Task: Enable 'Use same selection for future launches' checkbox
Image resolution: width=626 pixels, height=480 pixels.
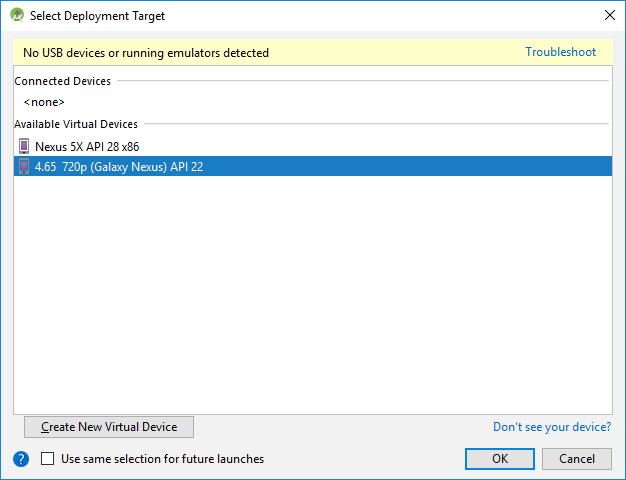Action: click(48, 459)
